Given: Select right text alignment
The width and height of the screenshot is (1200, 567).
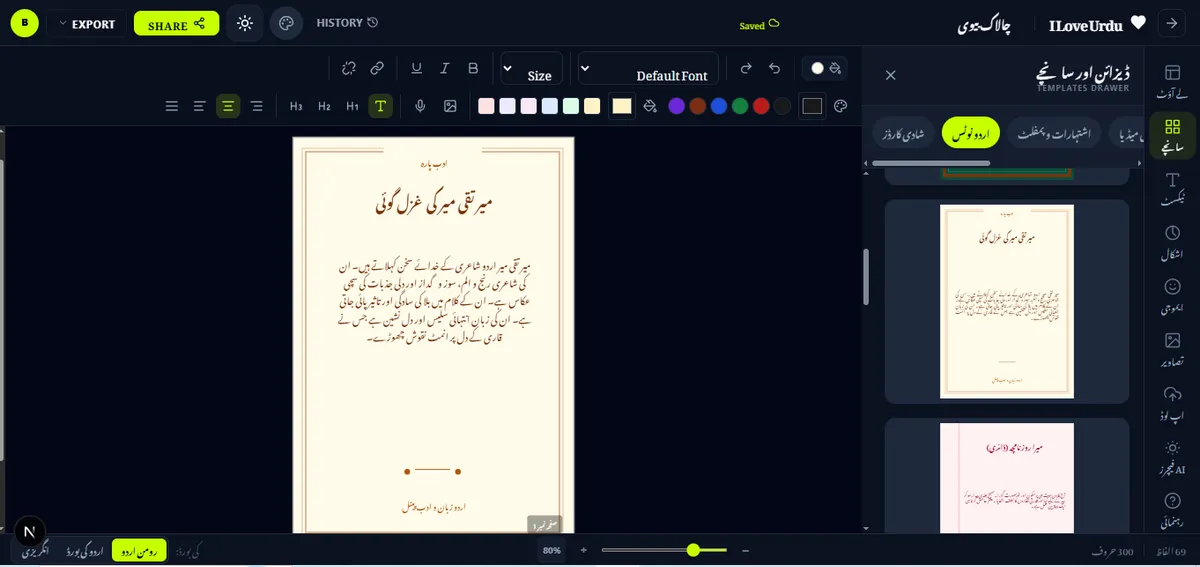Looking at the screenshot, I should 256,106.
